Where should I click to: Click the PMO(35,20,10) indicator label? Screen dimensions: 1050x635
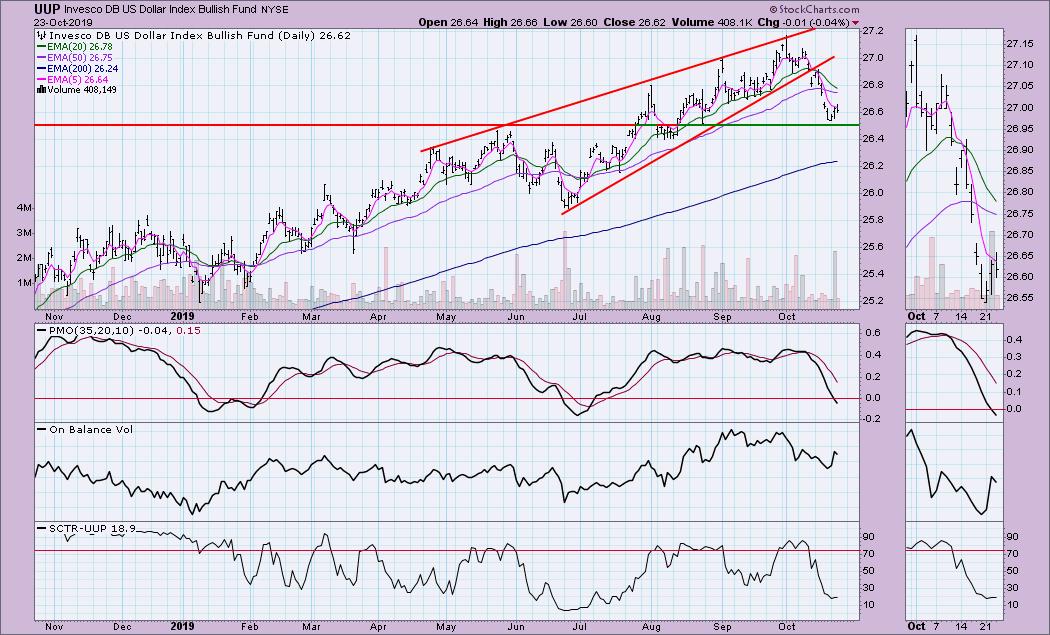[x=90, y=330]
